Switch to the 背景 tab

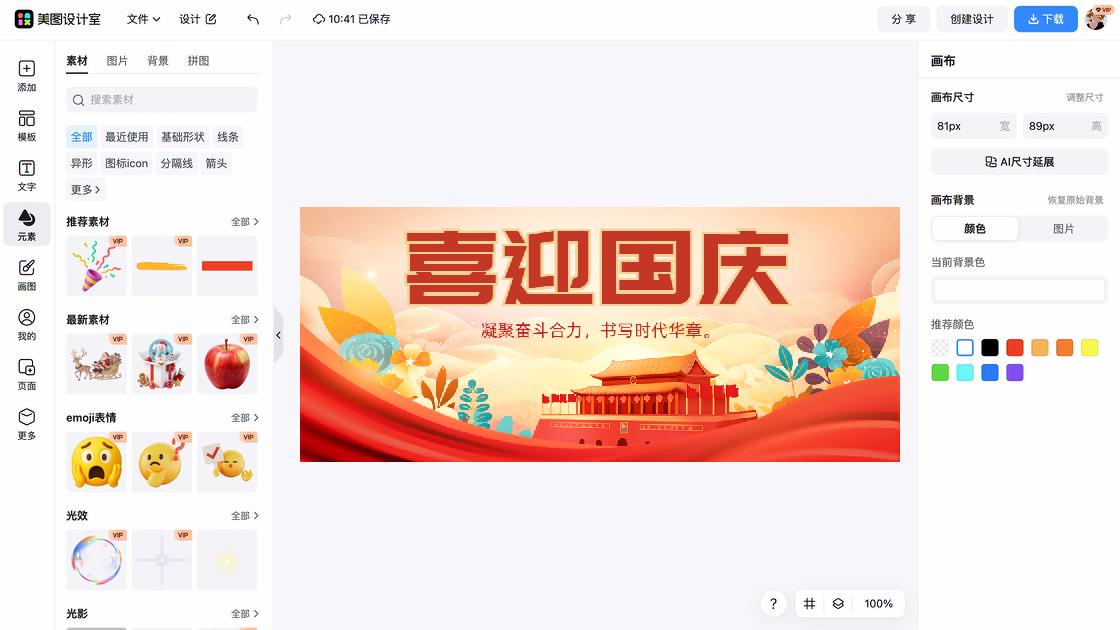pos(158,61)
